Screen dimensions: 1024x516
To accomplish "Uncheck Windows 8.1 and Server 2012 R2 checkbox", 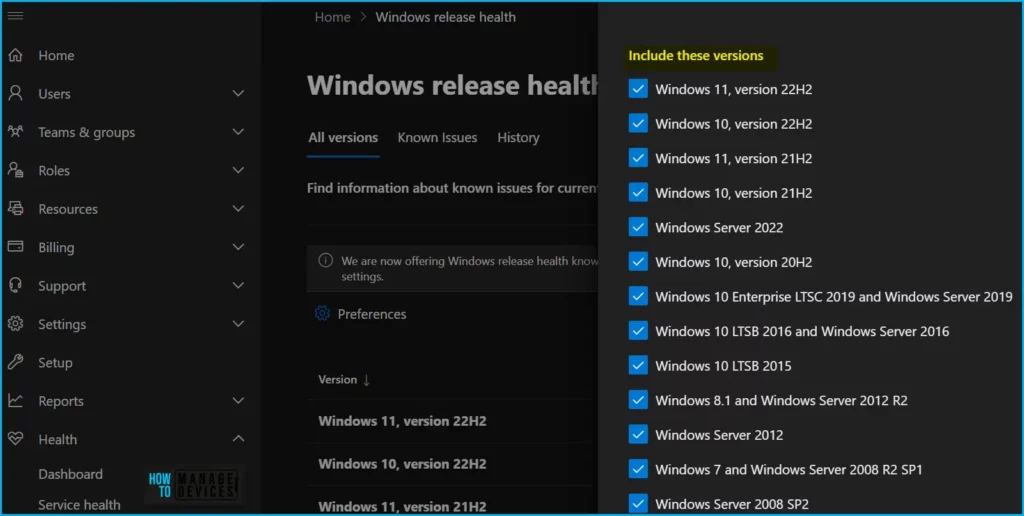I will [x=638, y=400].
